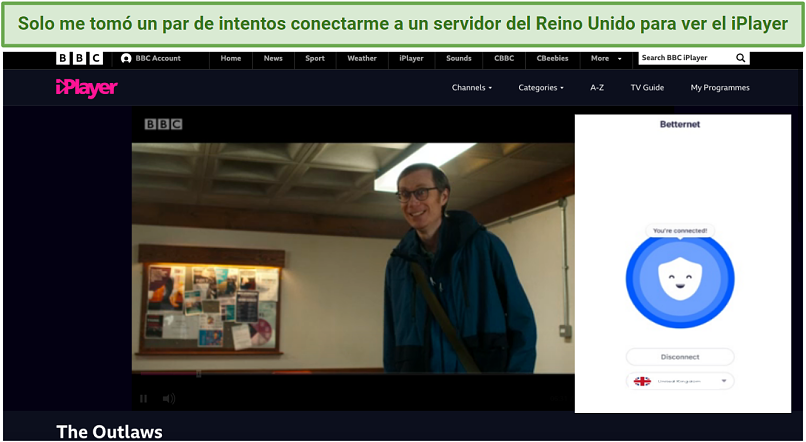Select iPlayer in the top navigation
This screenshot has width=806, height=442.
click(x=411, y=59)
